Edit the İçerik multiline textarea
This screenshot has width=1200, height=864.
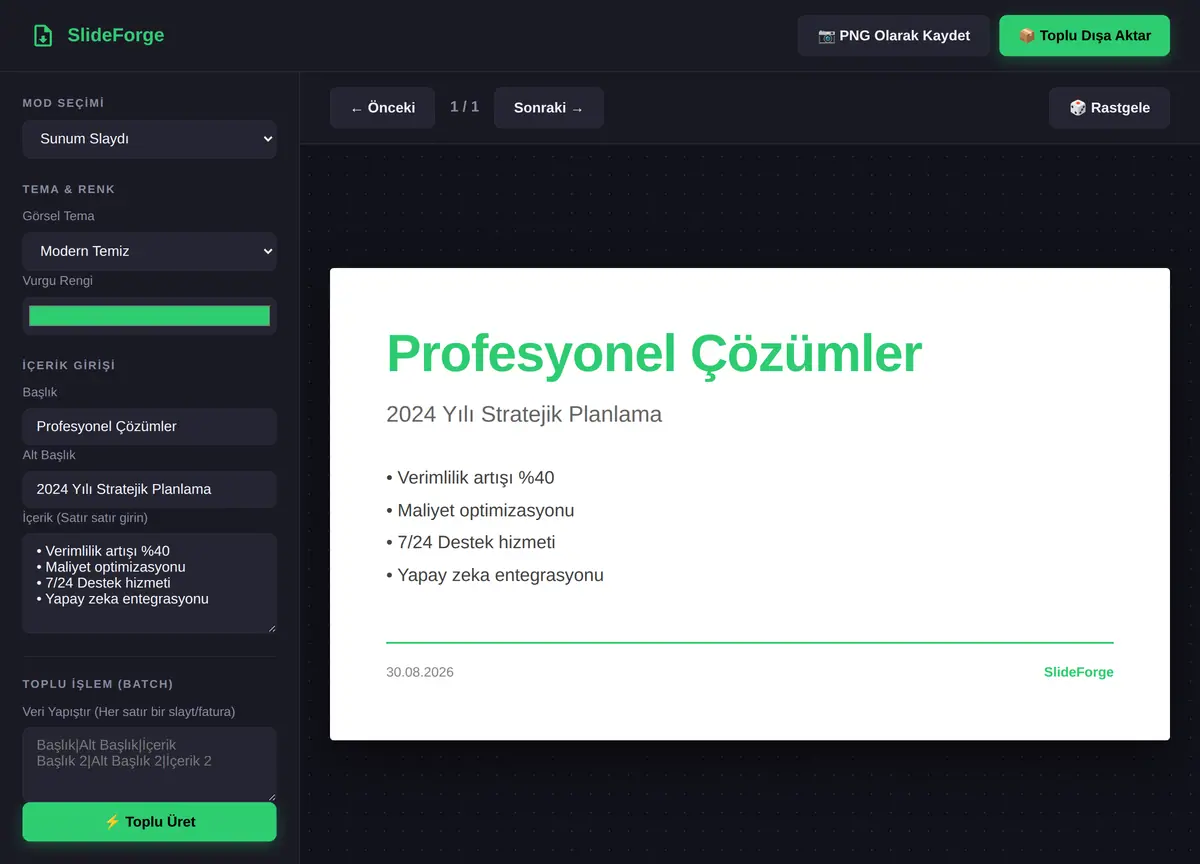[149, 583]
